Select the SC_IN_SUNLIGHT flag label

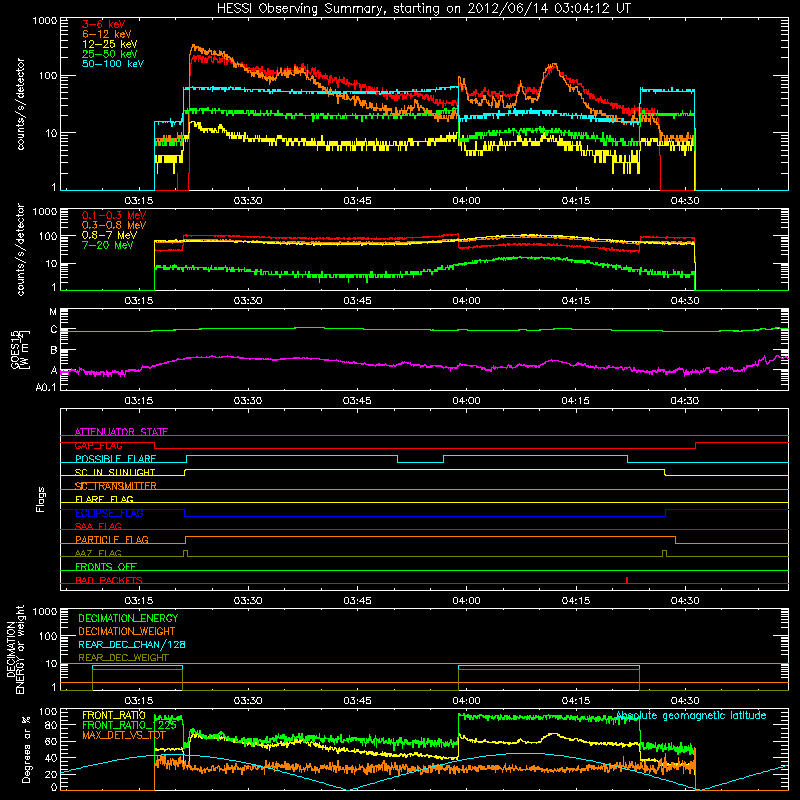click(x=115, y=472)
